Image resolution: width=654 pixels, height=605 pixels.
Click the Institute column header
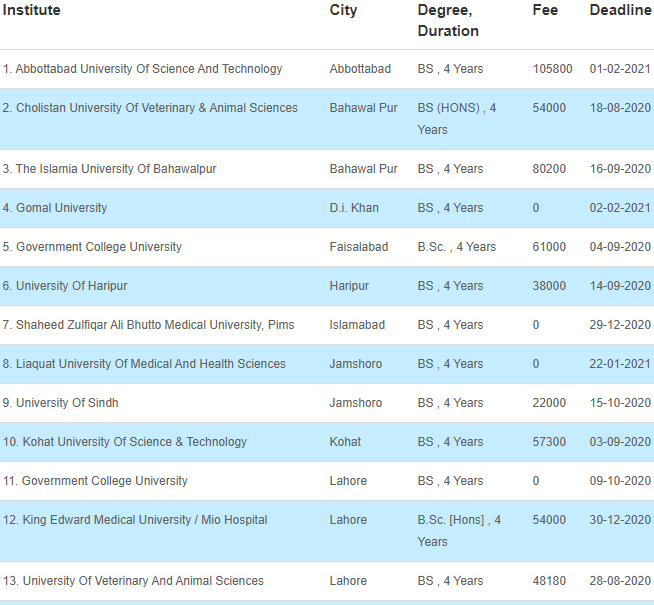tap(31, 10)
